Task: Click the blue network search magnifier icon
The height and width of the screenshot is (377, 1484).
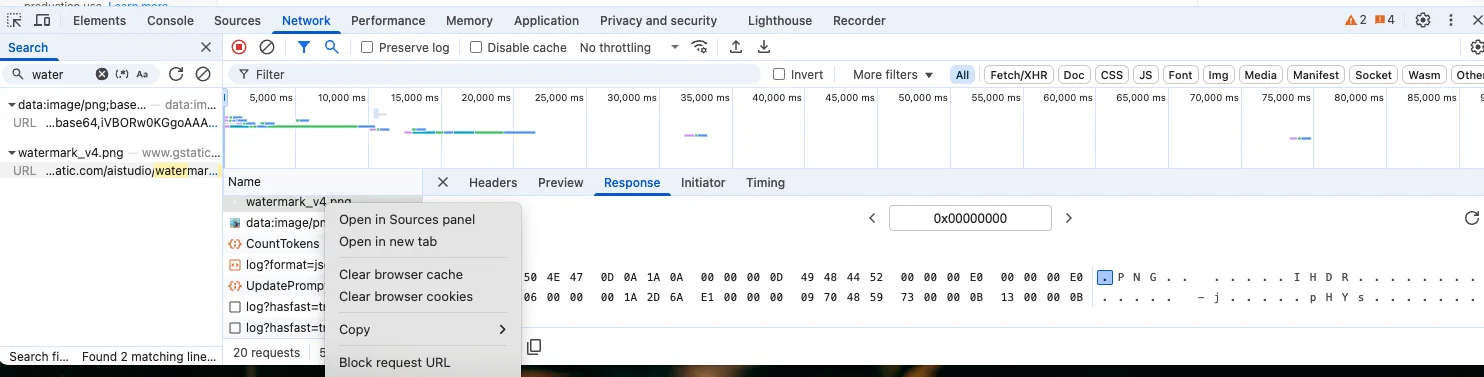Action: tap(332, 47)
